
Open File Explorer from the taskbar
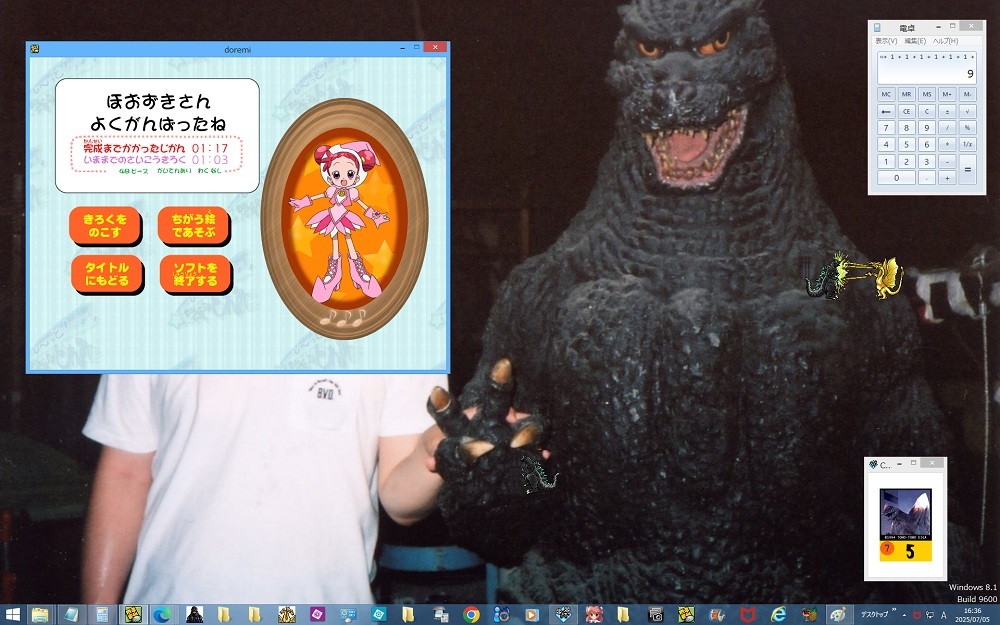tap(40, 615)
